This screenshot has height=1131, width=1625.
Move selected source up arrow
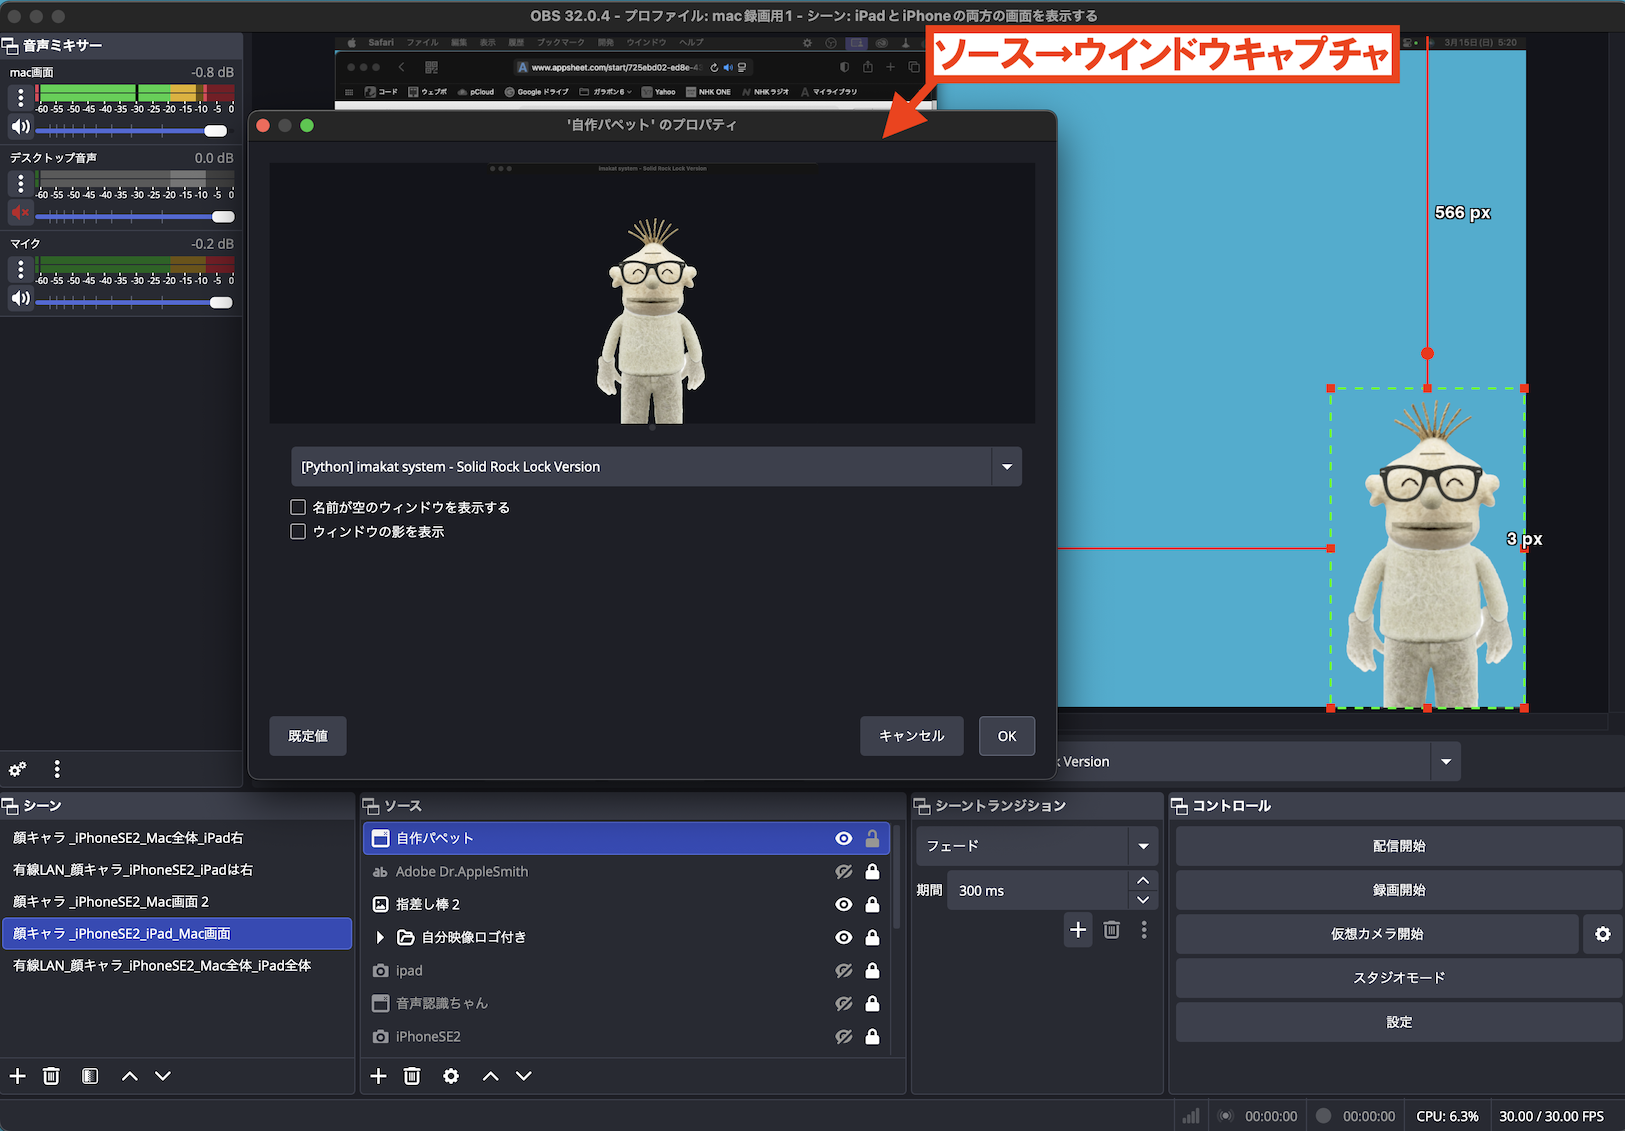[x=490, y=1076]
